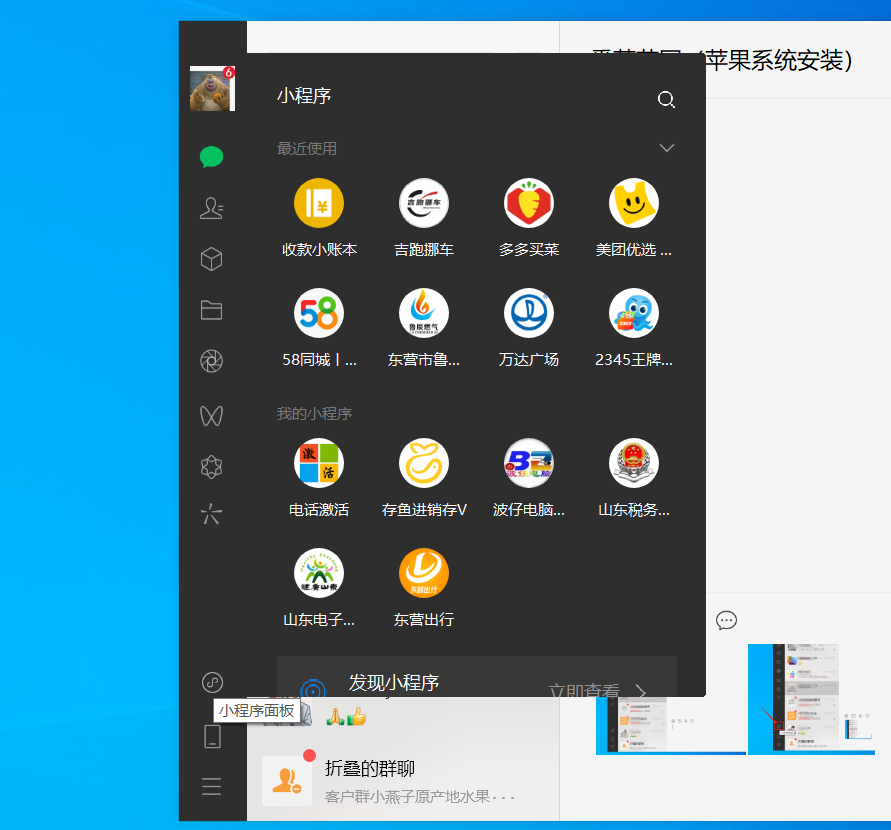Viewport: 891px width, 830px height.
Task: Click the 最近使用 section label
Action: pos(307,148)
